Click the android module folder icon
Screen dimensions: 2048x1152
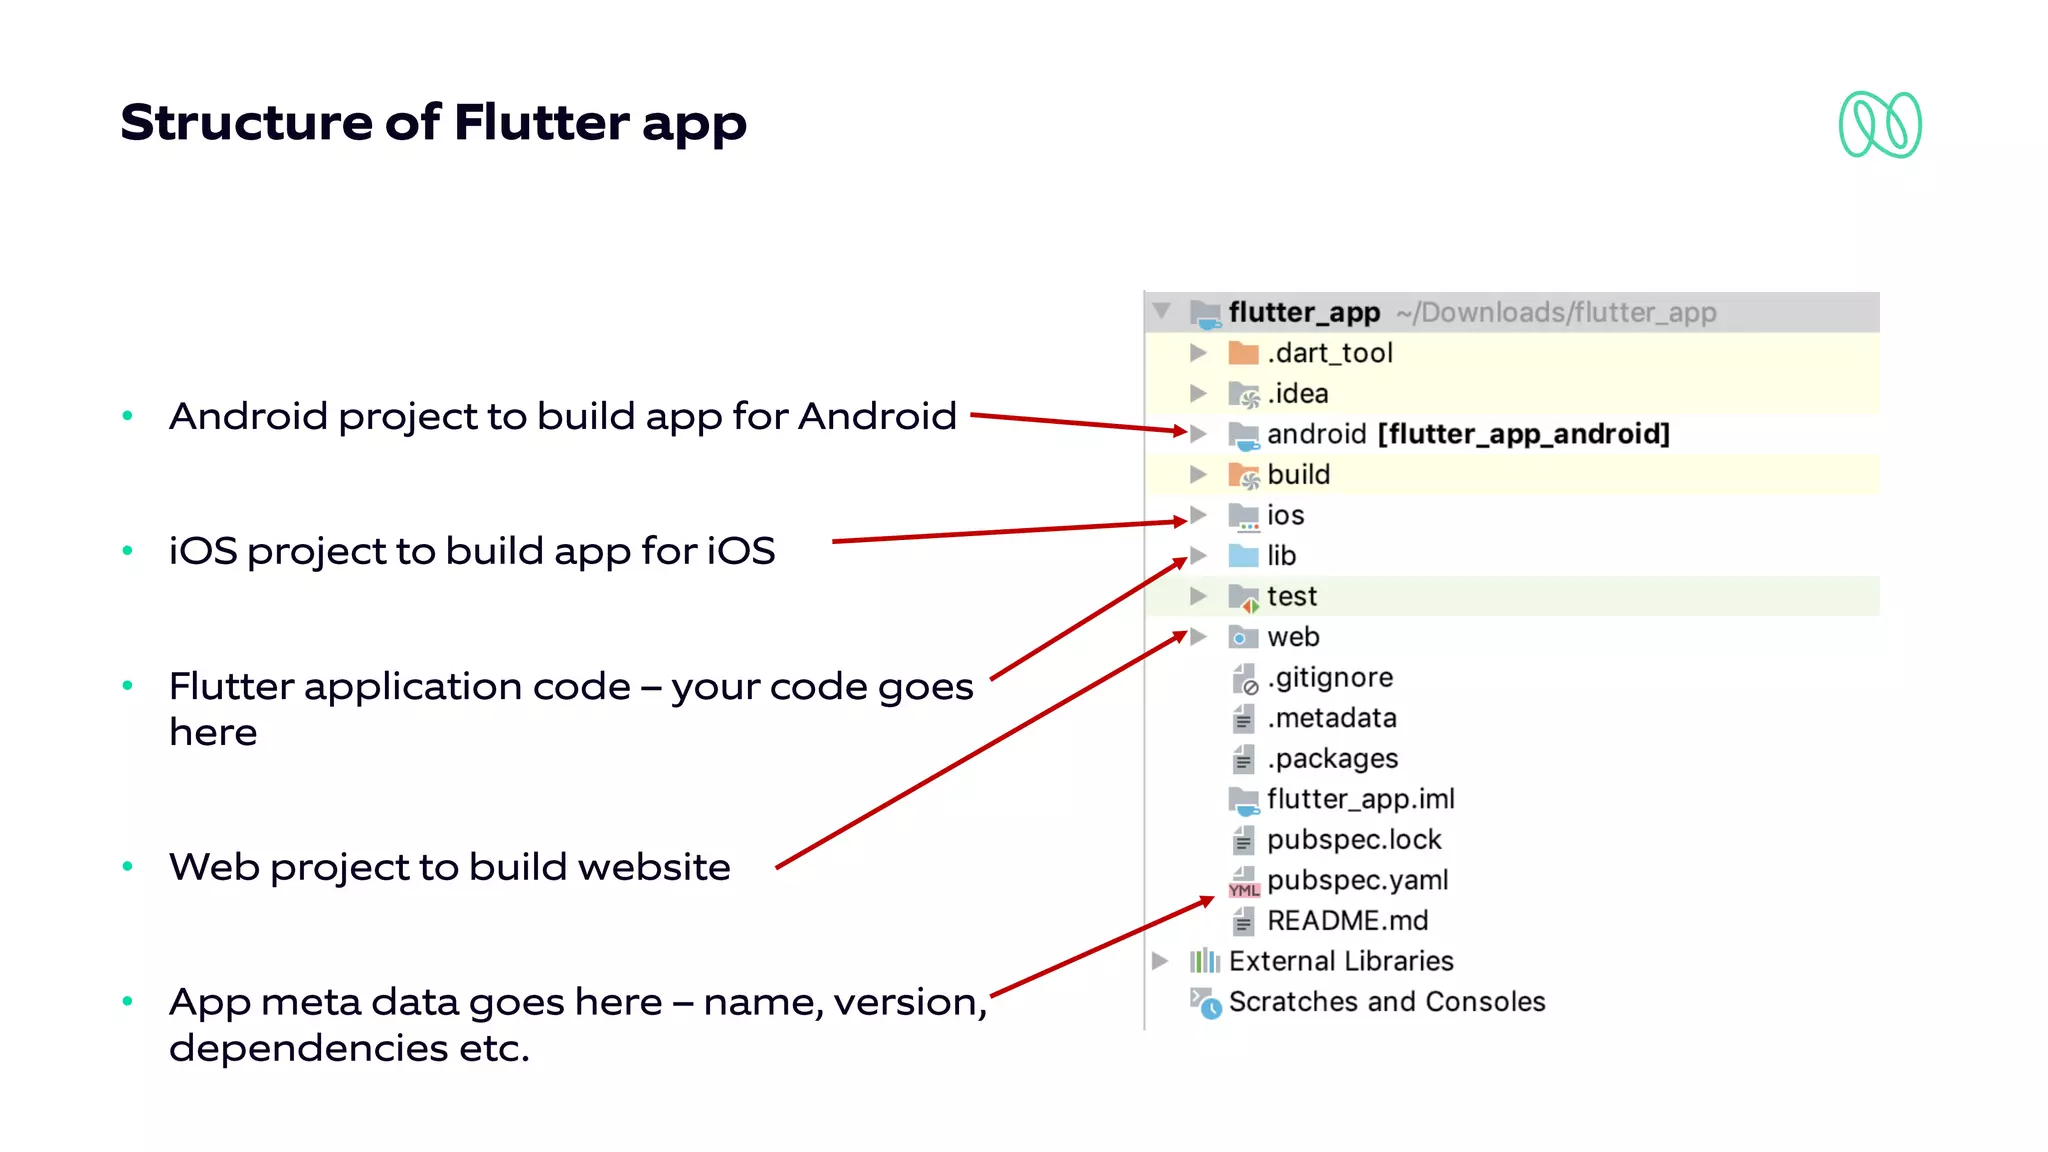(1244, 436)
